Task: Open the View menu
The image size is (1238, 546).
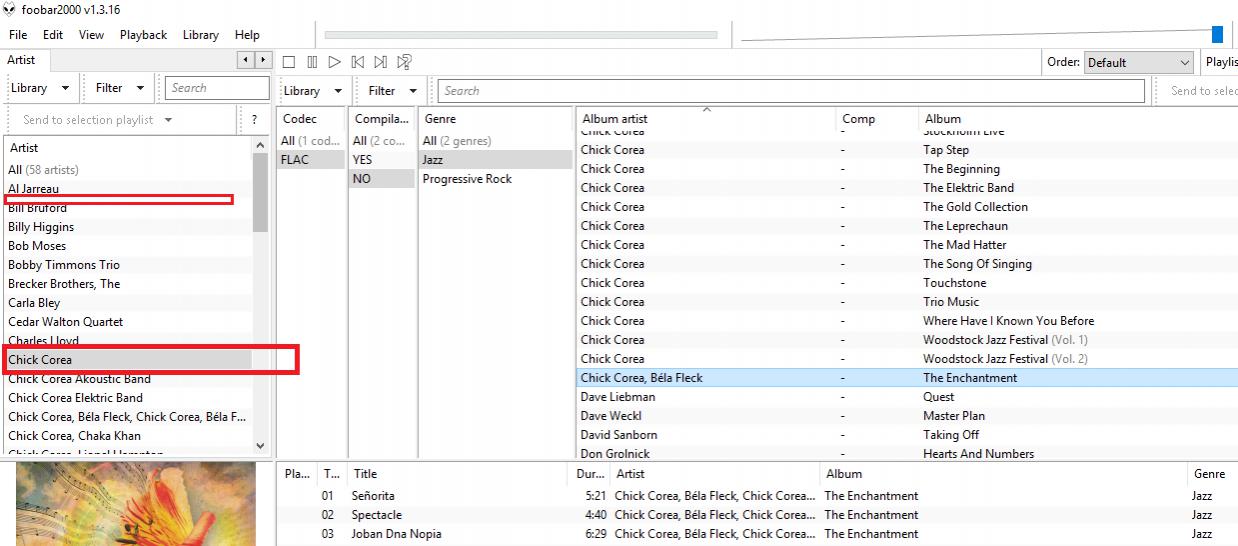Action: point(91,35)
